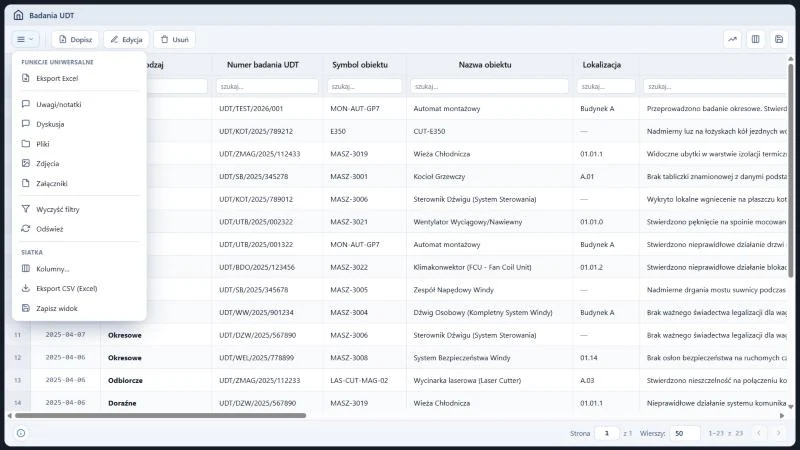Screen dimensions: 800x450
Task: Click the vertical scrollbar thumb
Action: coord(791,171)
